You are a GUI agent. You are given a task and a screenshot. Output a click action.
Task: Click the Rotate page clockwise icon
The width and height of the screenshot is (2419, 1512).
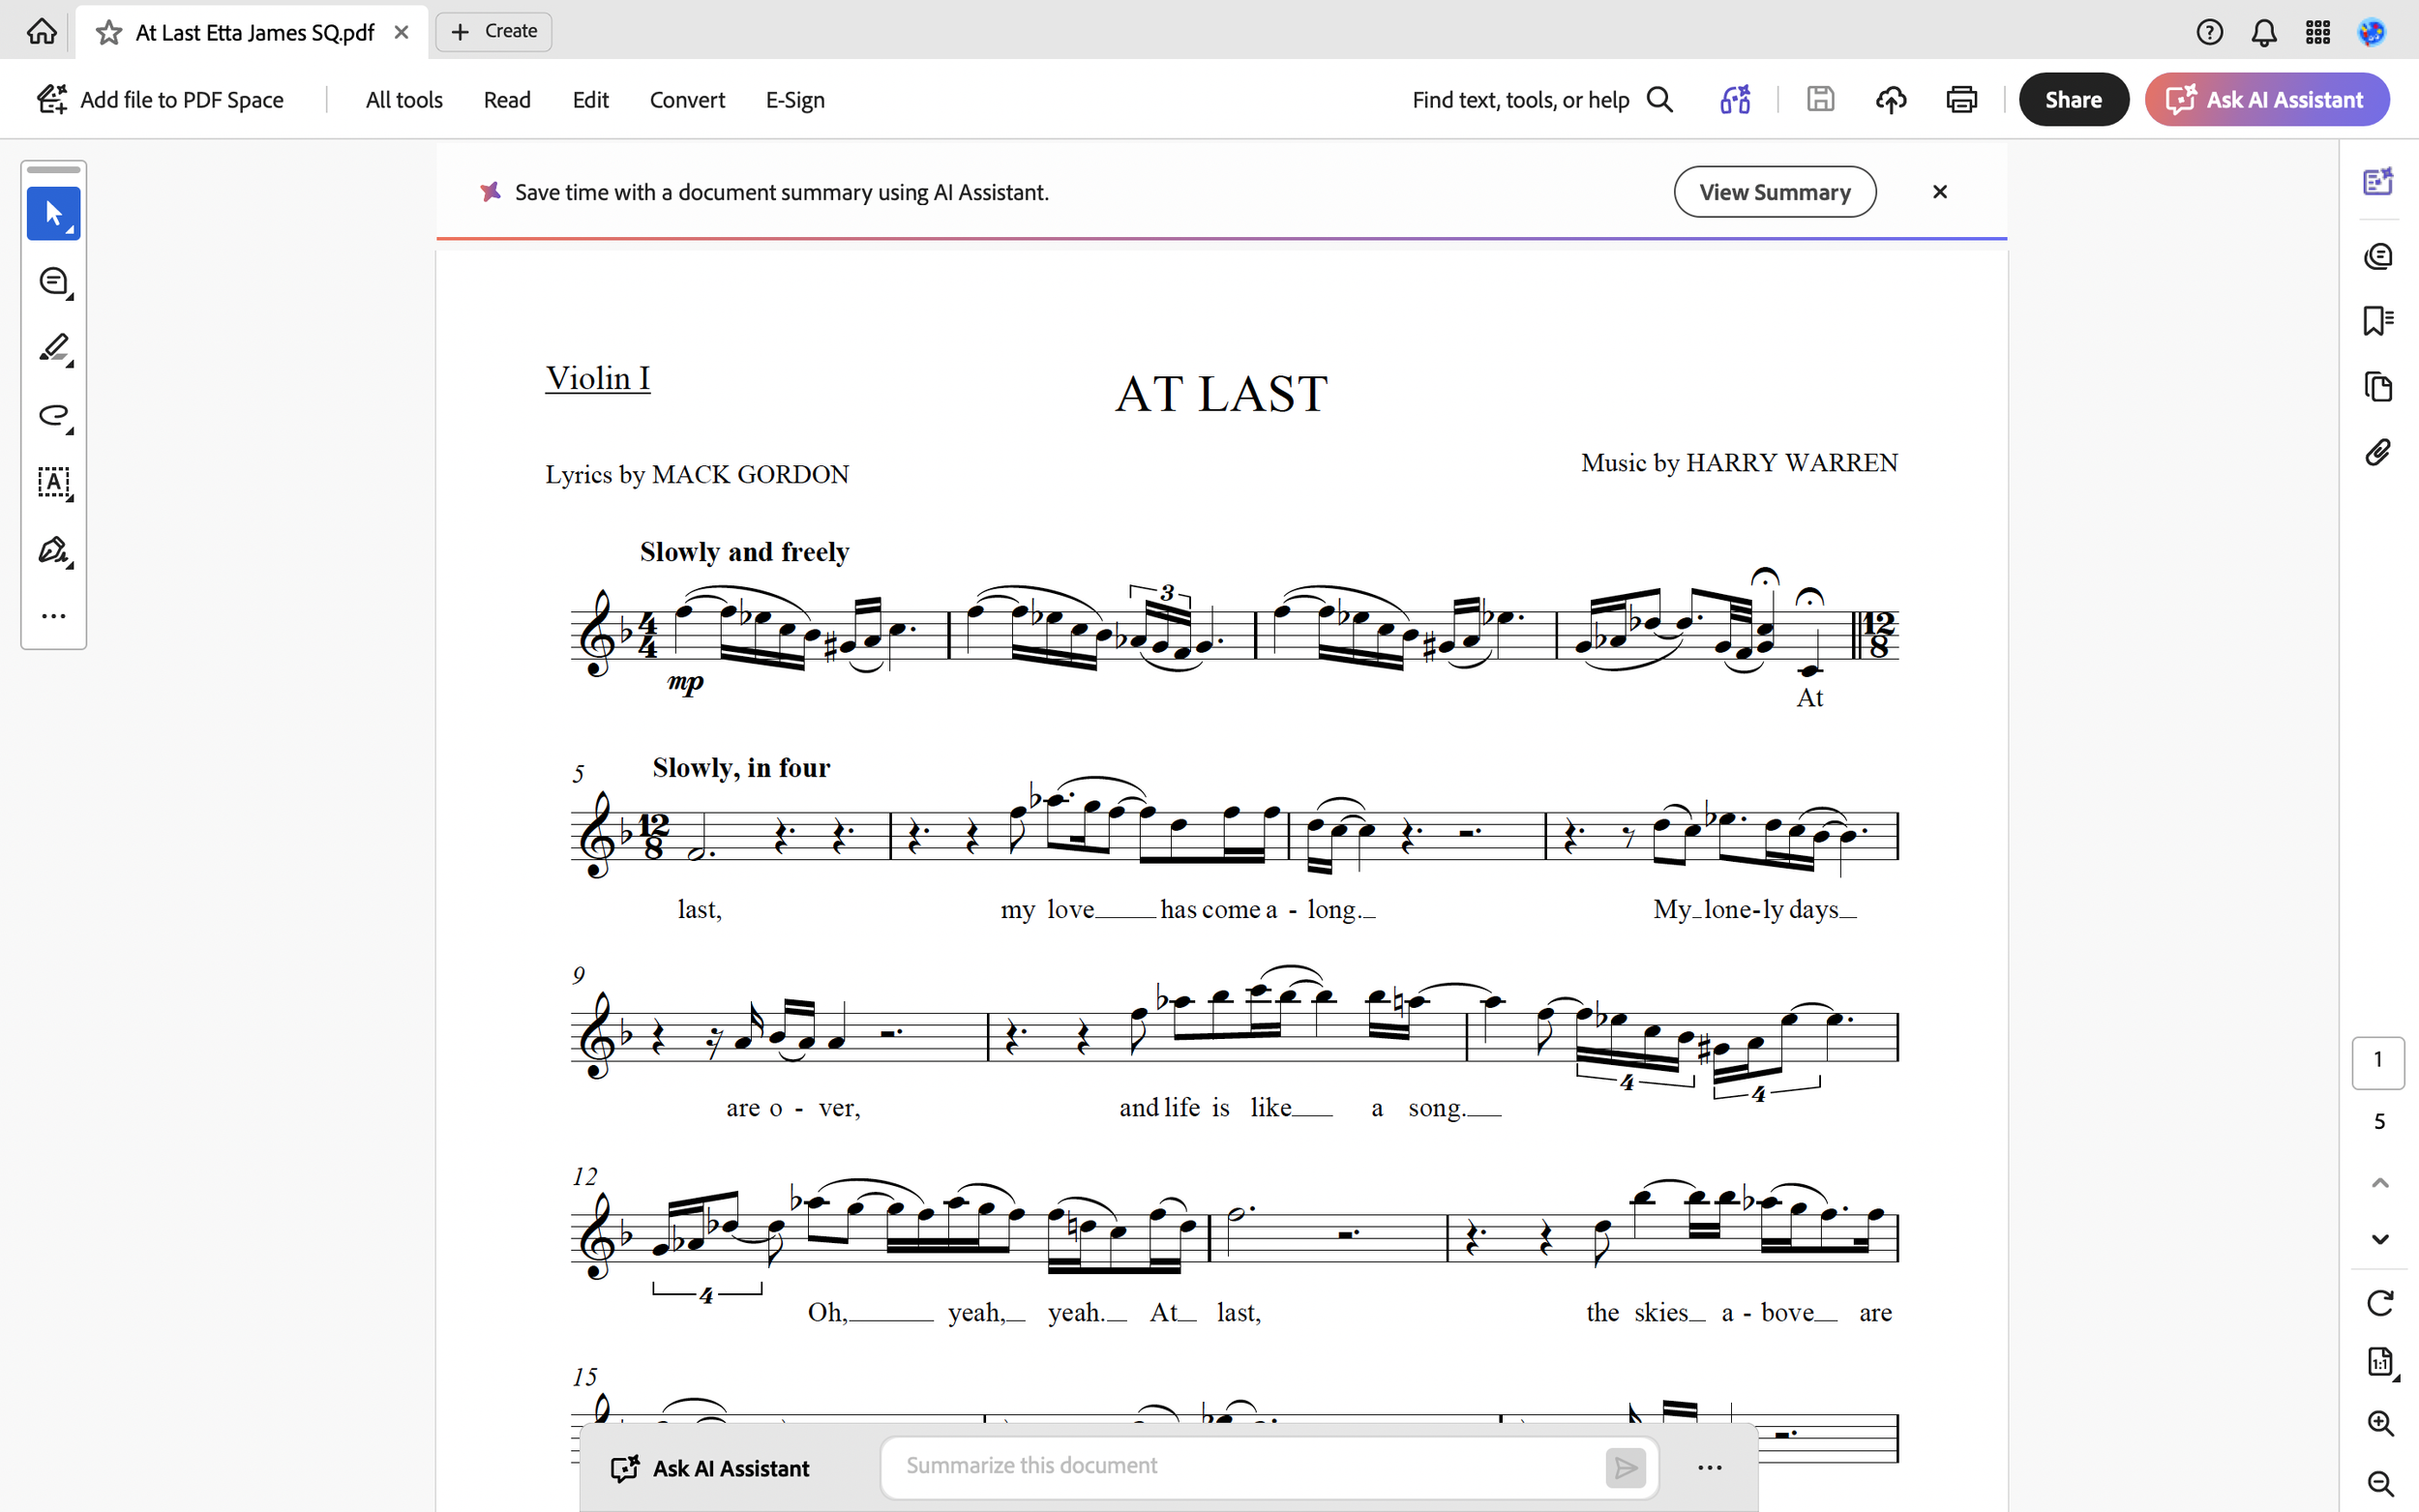coord(2379,1303)
